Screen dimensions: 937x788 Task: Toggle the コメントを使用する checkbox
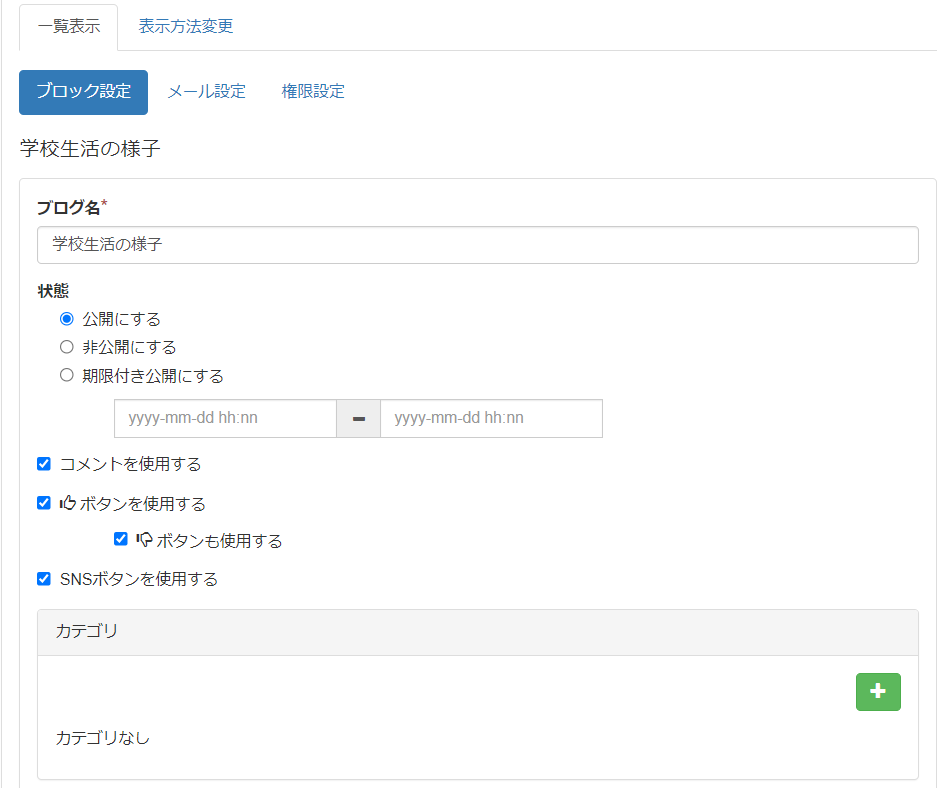(x=44, y=464)
